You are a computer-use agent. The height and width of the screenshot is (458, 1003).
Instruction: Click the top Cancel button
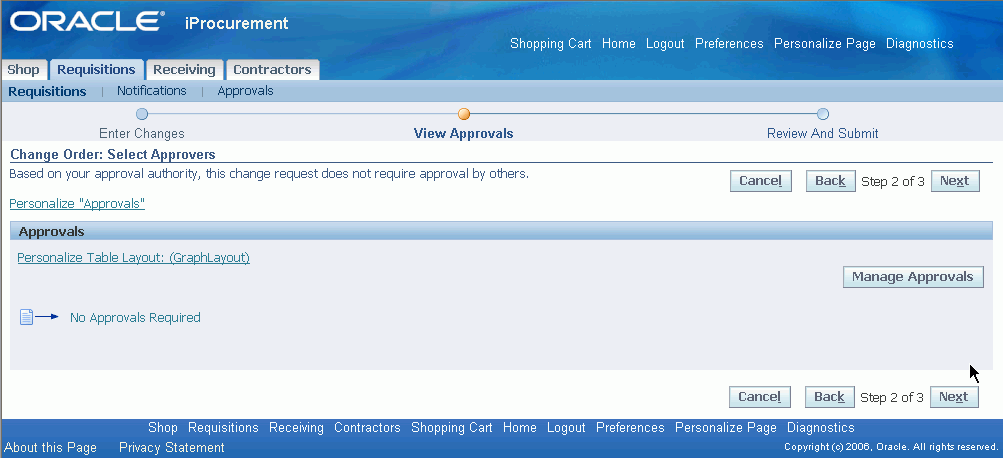point(761,181)
